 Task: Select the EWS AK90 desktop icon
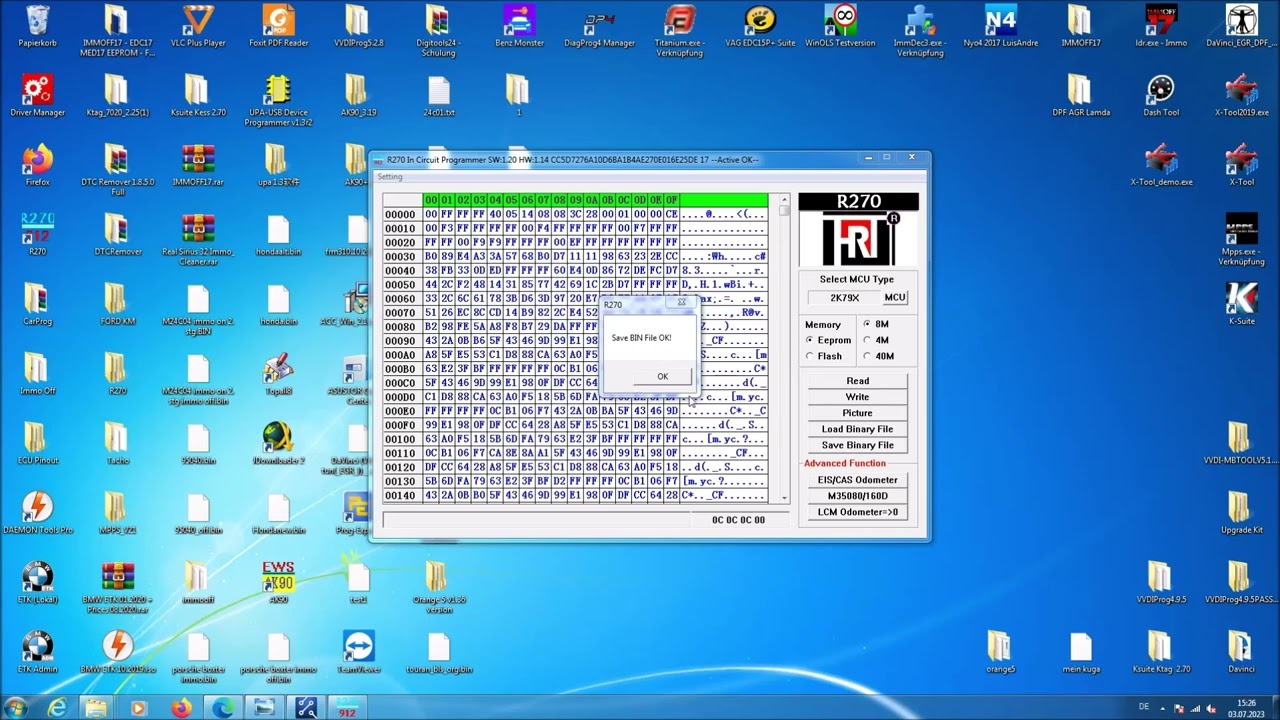pos(278,582)
